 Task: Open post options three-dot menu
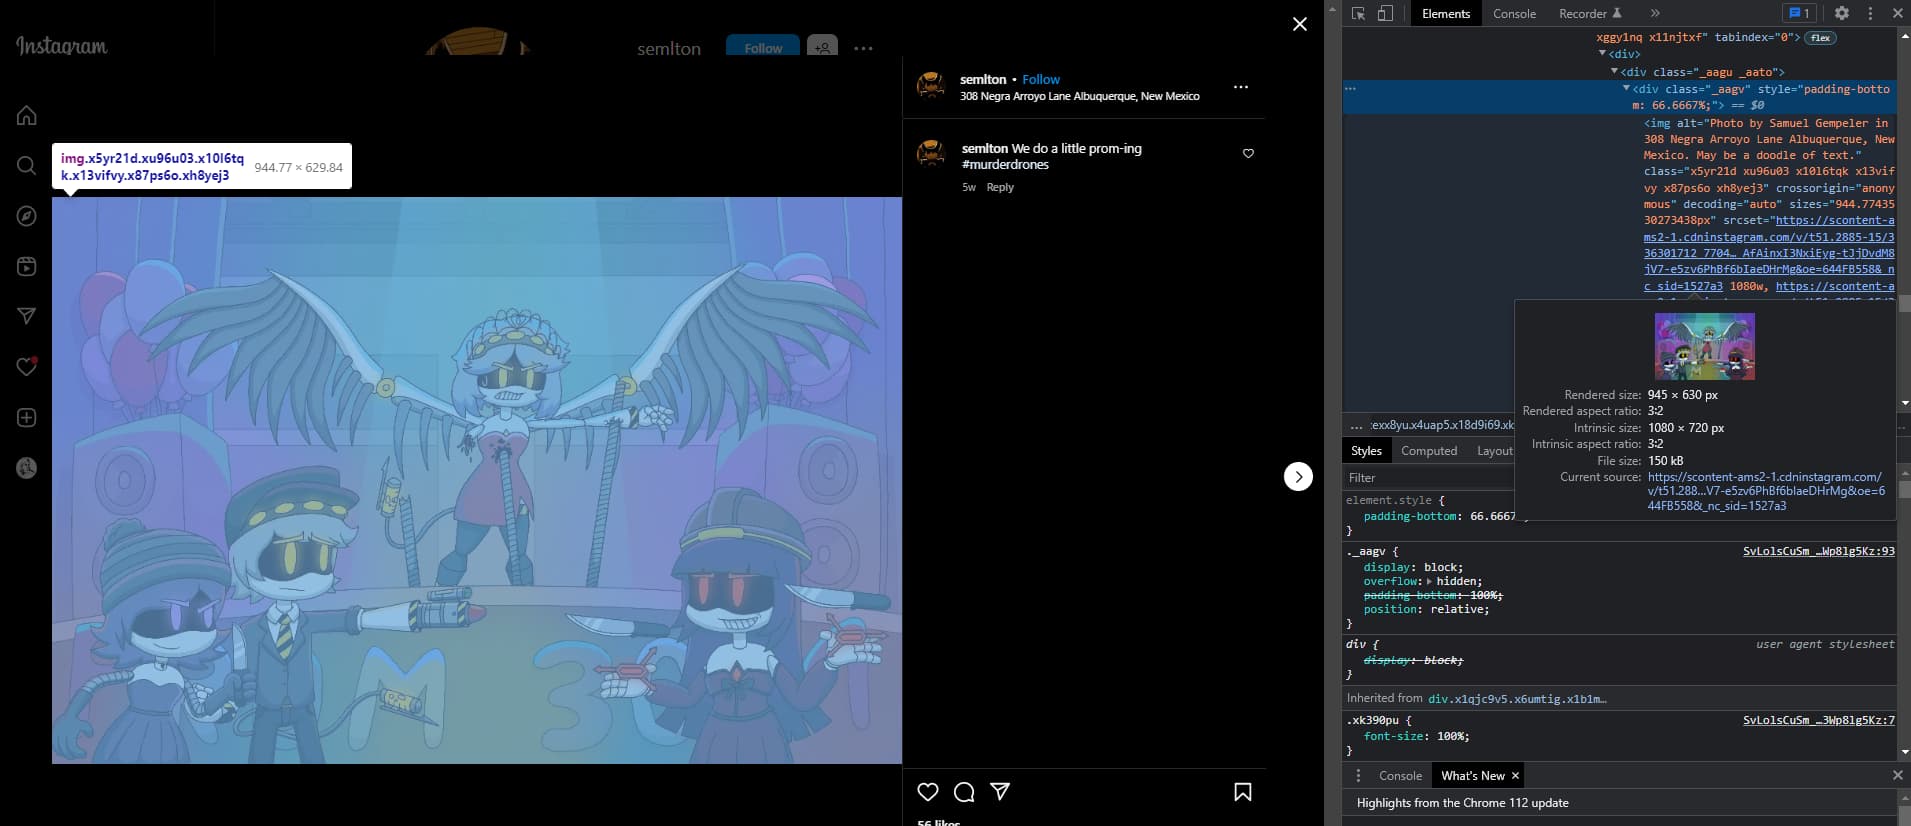pos(1241,87)
